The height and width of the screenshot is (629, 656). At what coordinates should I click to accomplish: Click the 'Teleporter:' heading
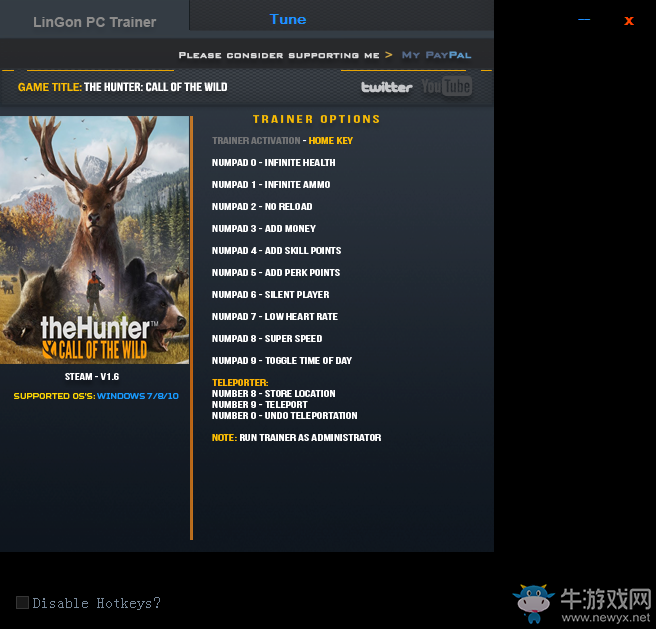[240, 383]
